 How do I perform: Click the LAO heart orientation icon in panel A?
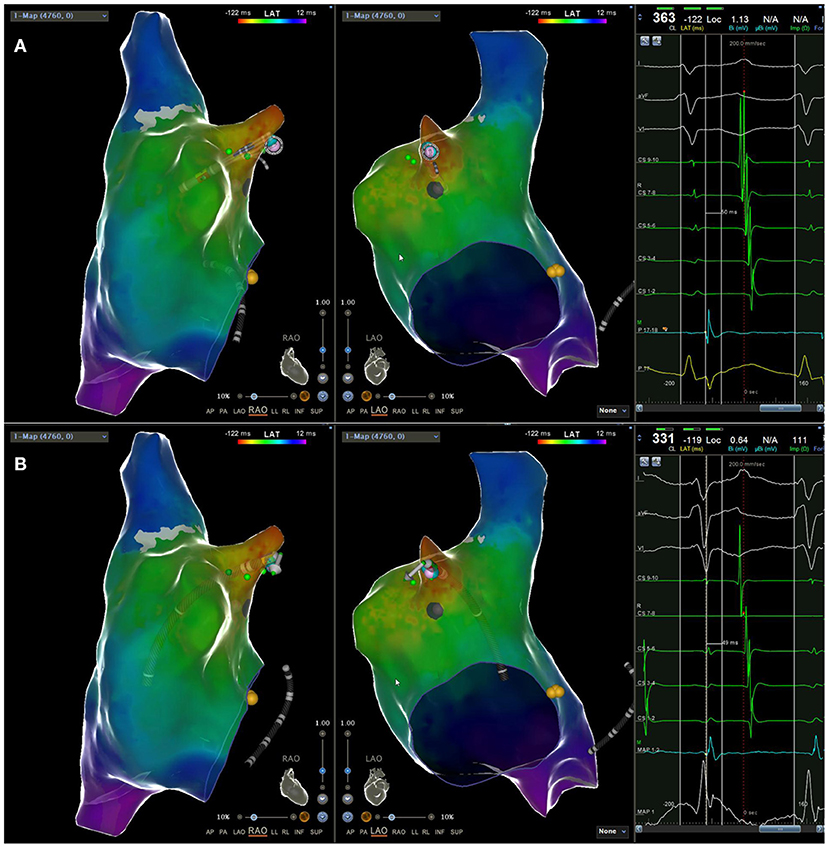click(x=376, y=366)
